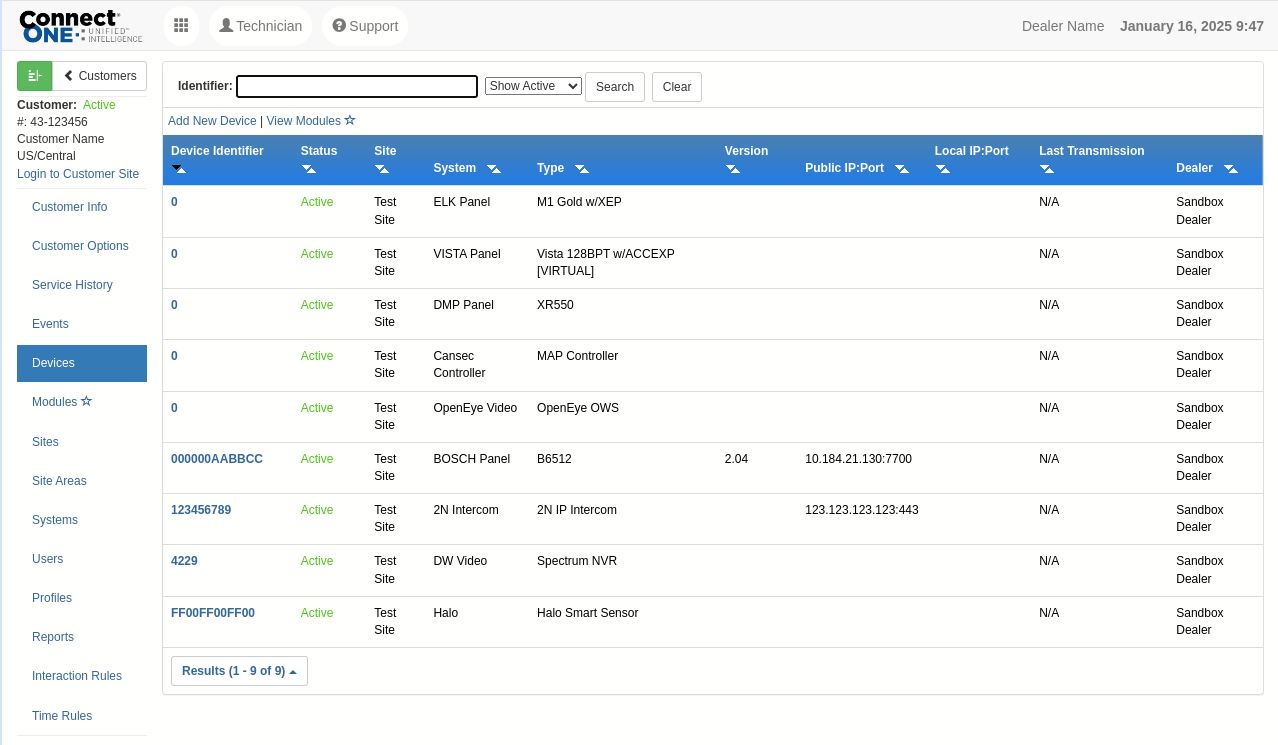
Task: Click sort arrows under Status header
Action: (x=309, y=168)
